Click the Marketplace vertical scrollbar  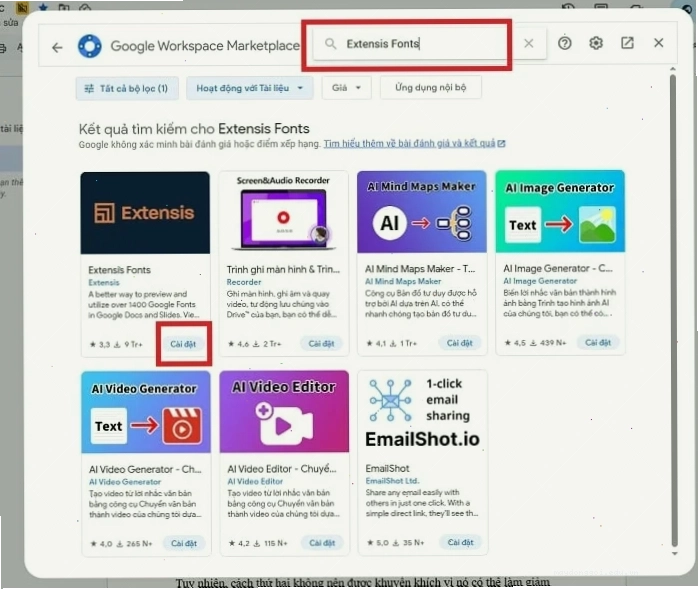(674, 310)
